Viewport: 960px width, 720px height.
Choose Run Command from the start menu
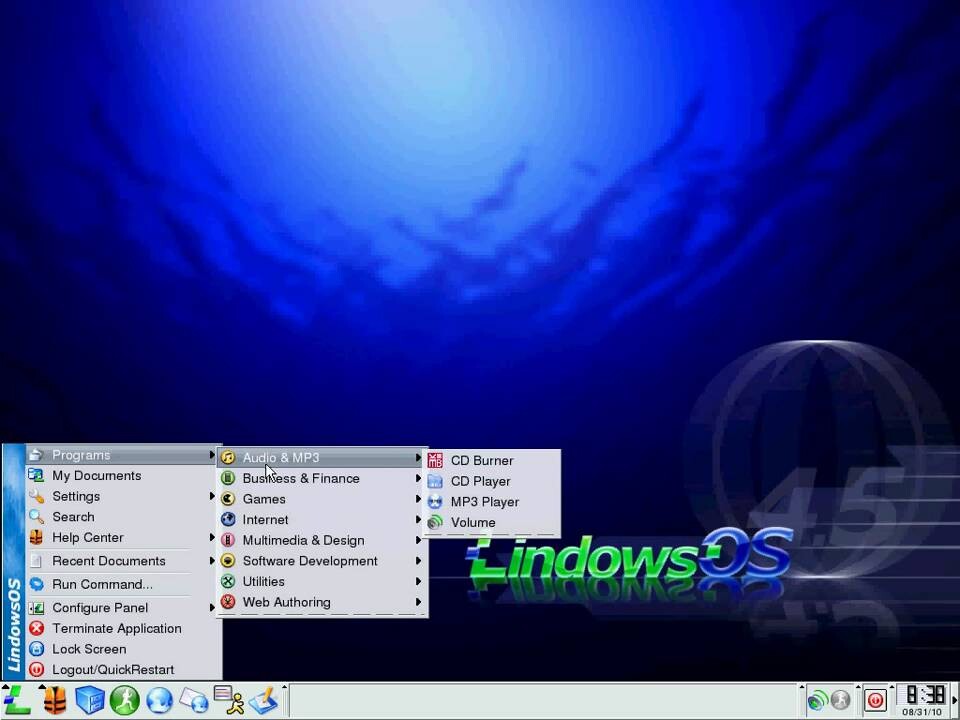point(101,584)
